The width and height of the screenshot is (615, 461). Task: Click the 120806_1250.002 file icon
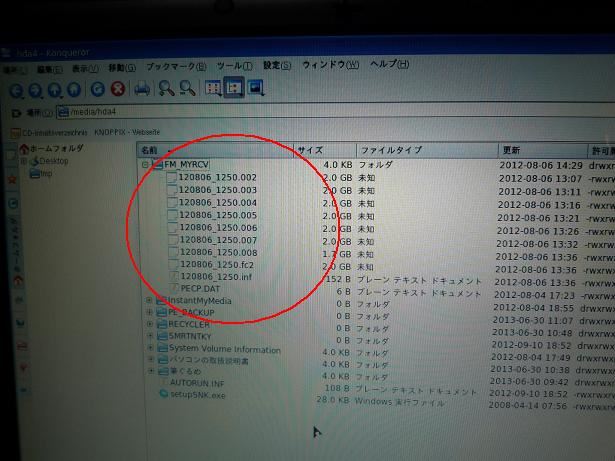(172, 178)
